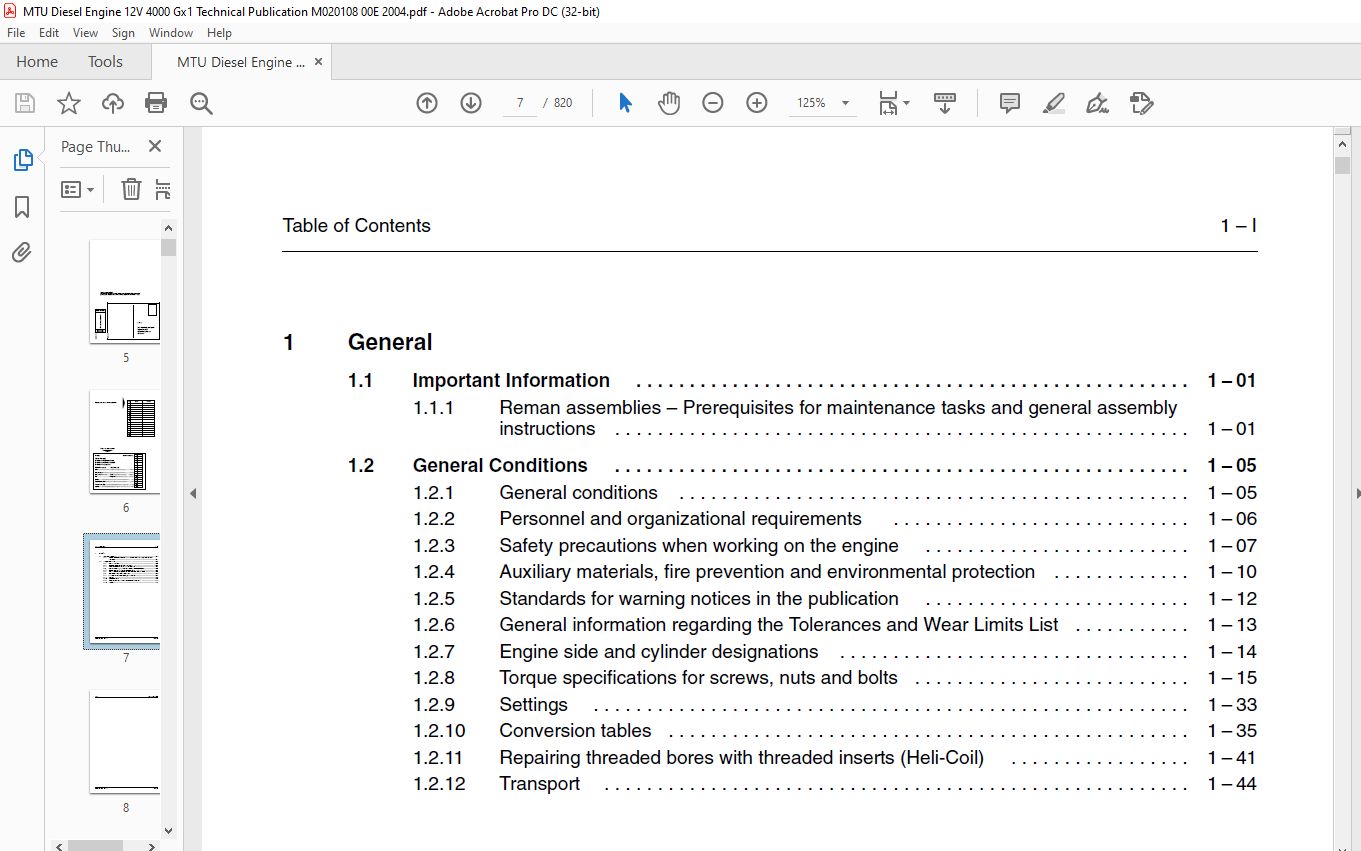The image size is (1361, 851).
Task: Go to previous page with the up arrow
Action: [x=427, y=103]
